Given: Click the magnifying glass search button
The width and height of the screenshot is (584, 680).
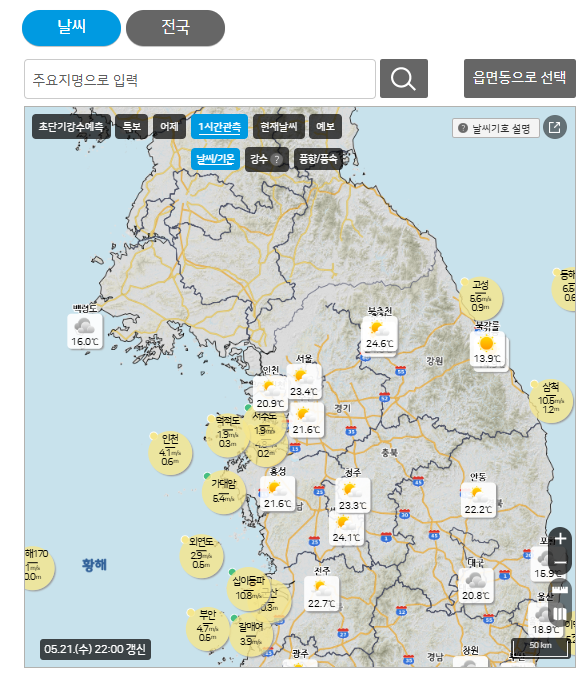Looking at the screenshot, I should point(404,78).
